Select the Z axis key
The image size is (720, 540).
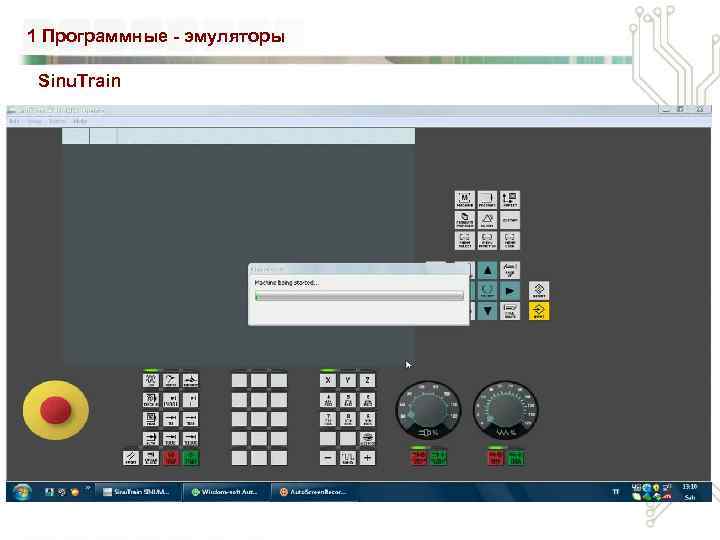[x=367, y=380]
